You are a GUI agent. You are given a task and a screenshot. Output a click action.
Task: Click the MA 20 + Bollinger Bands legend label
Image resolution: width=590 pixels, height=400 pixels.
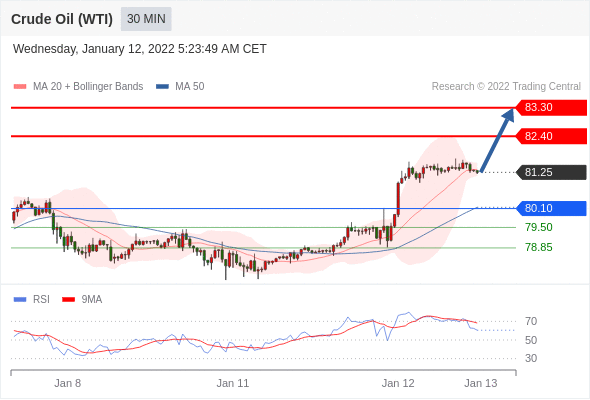(88, 87)
